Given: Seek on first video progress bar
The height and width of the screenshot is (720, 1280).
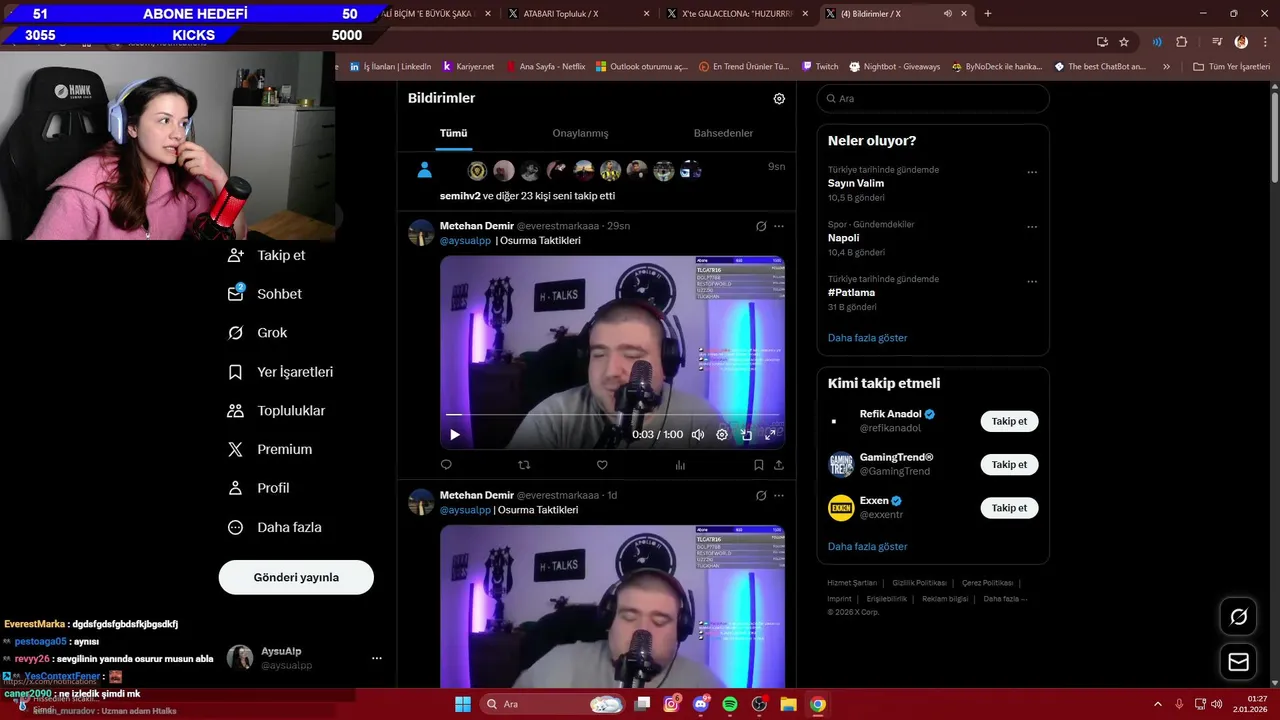Looking at the screenshot, I should pyautogui.click(x=612, y=414).
